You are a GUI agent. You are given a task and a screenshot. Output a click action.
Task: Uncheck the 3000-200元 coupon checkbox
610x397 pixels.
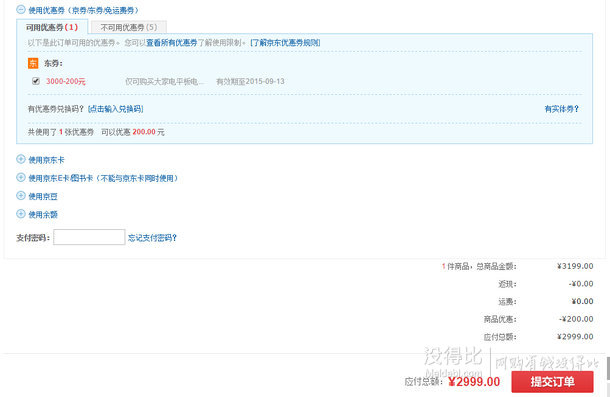[x=36, y=81]
